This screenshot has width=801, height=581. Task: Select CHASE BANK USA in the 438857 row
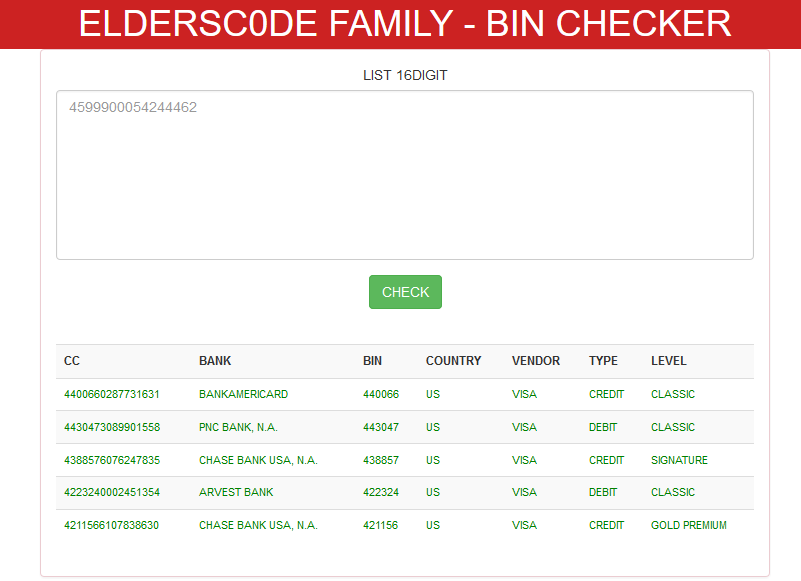[258, 460]
